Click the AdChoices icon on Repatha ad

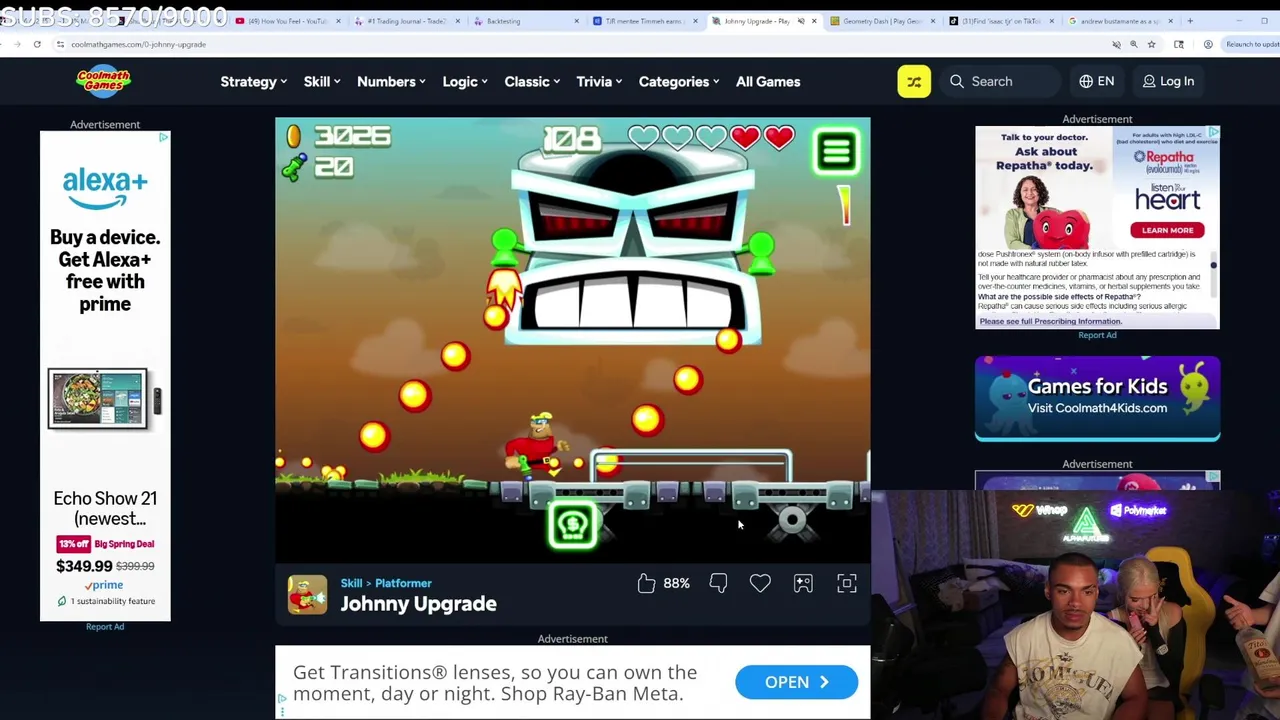pyautogui.click(x=1213, y=132)
